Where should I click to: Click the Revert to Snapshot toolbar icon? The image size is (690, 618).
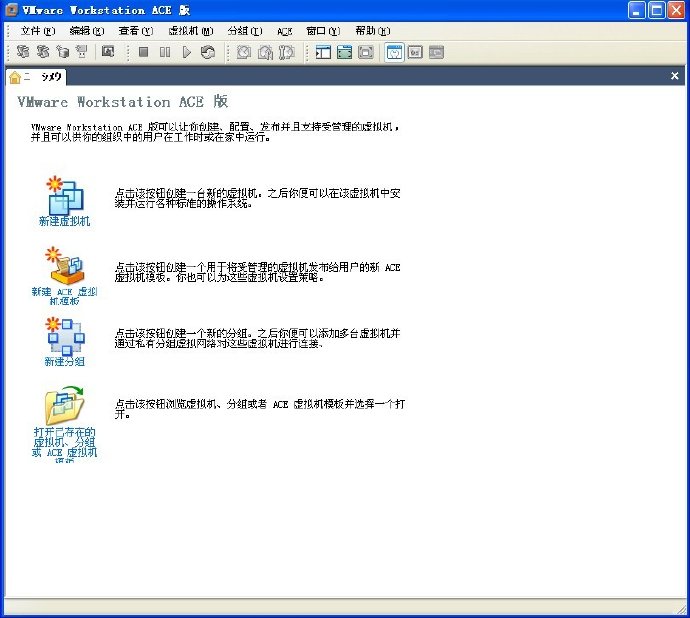tap(265, 52)
